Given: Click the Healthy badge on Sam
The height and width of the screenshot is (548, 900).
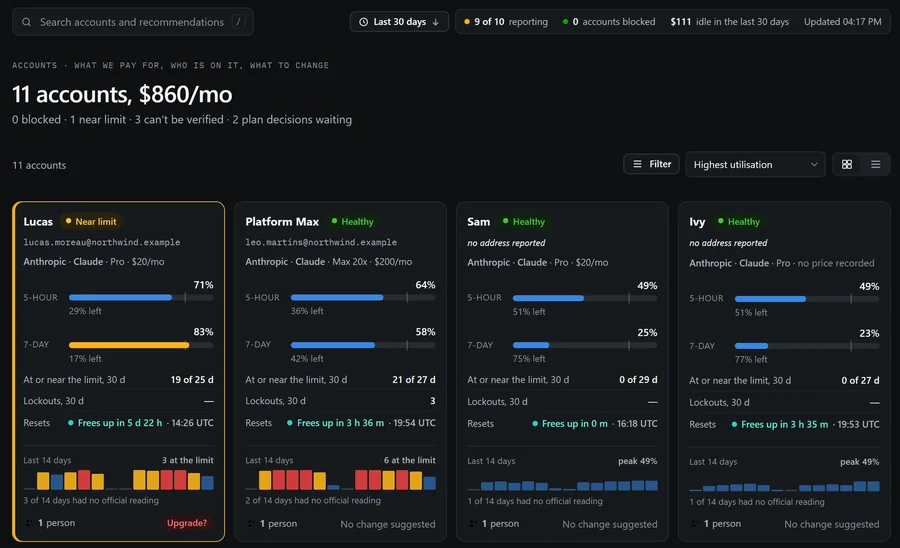Looking at the screenshot, I should [x=523, y=221].
